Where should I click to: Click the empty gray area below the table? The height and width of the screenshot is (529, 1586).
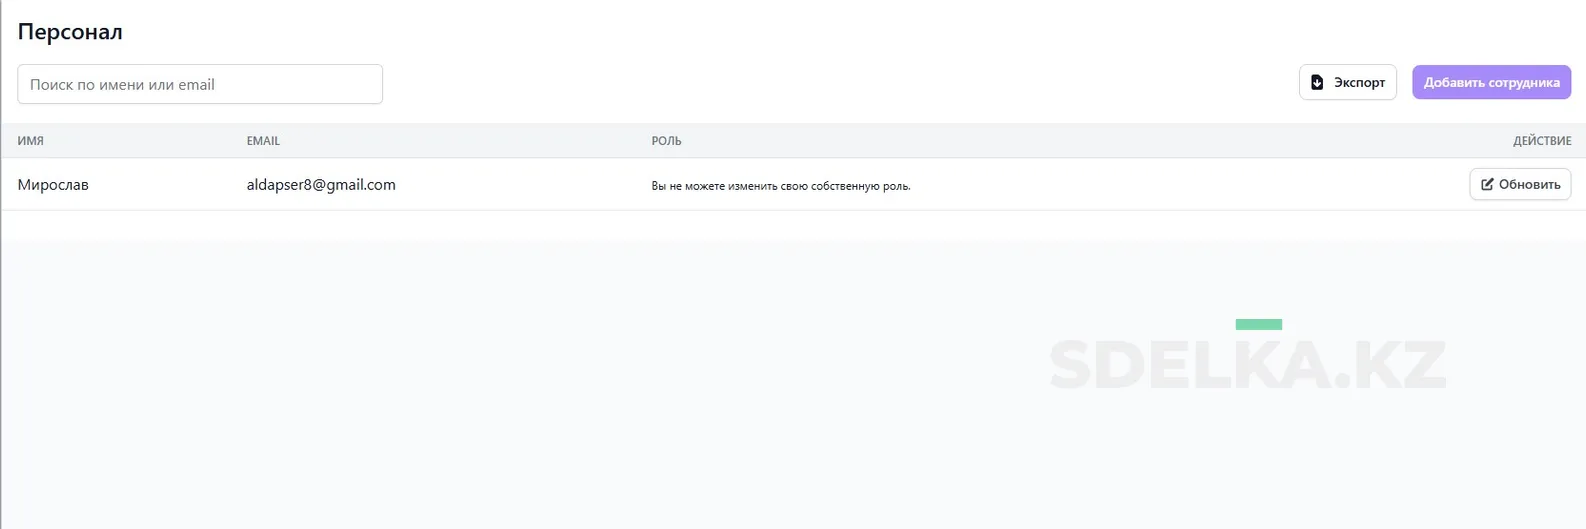pos(500,380)
